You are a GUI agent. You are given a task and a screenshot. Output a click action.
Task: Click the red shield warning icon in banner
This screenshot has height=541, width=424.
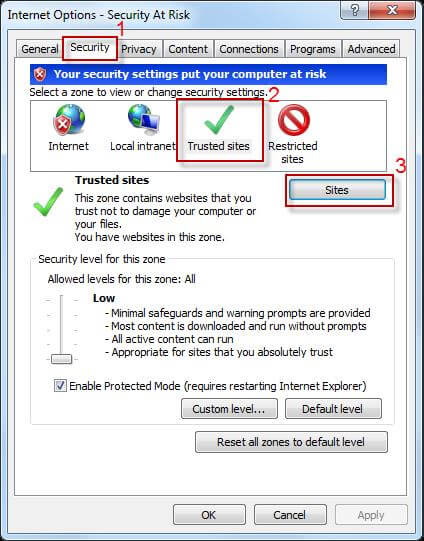tap(40, 74)
